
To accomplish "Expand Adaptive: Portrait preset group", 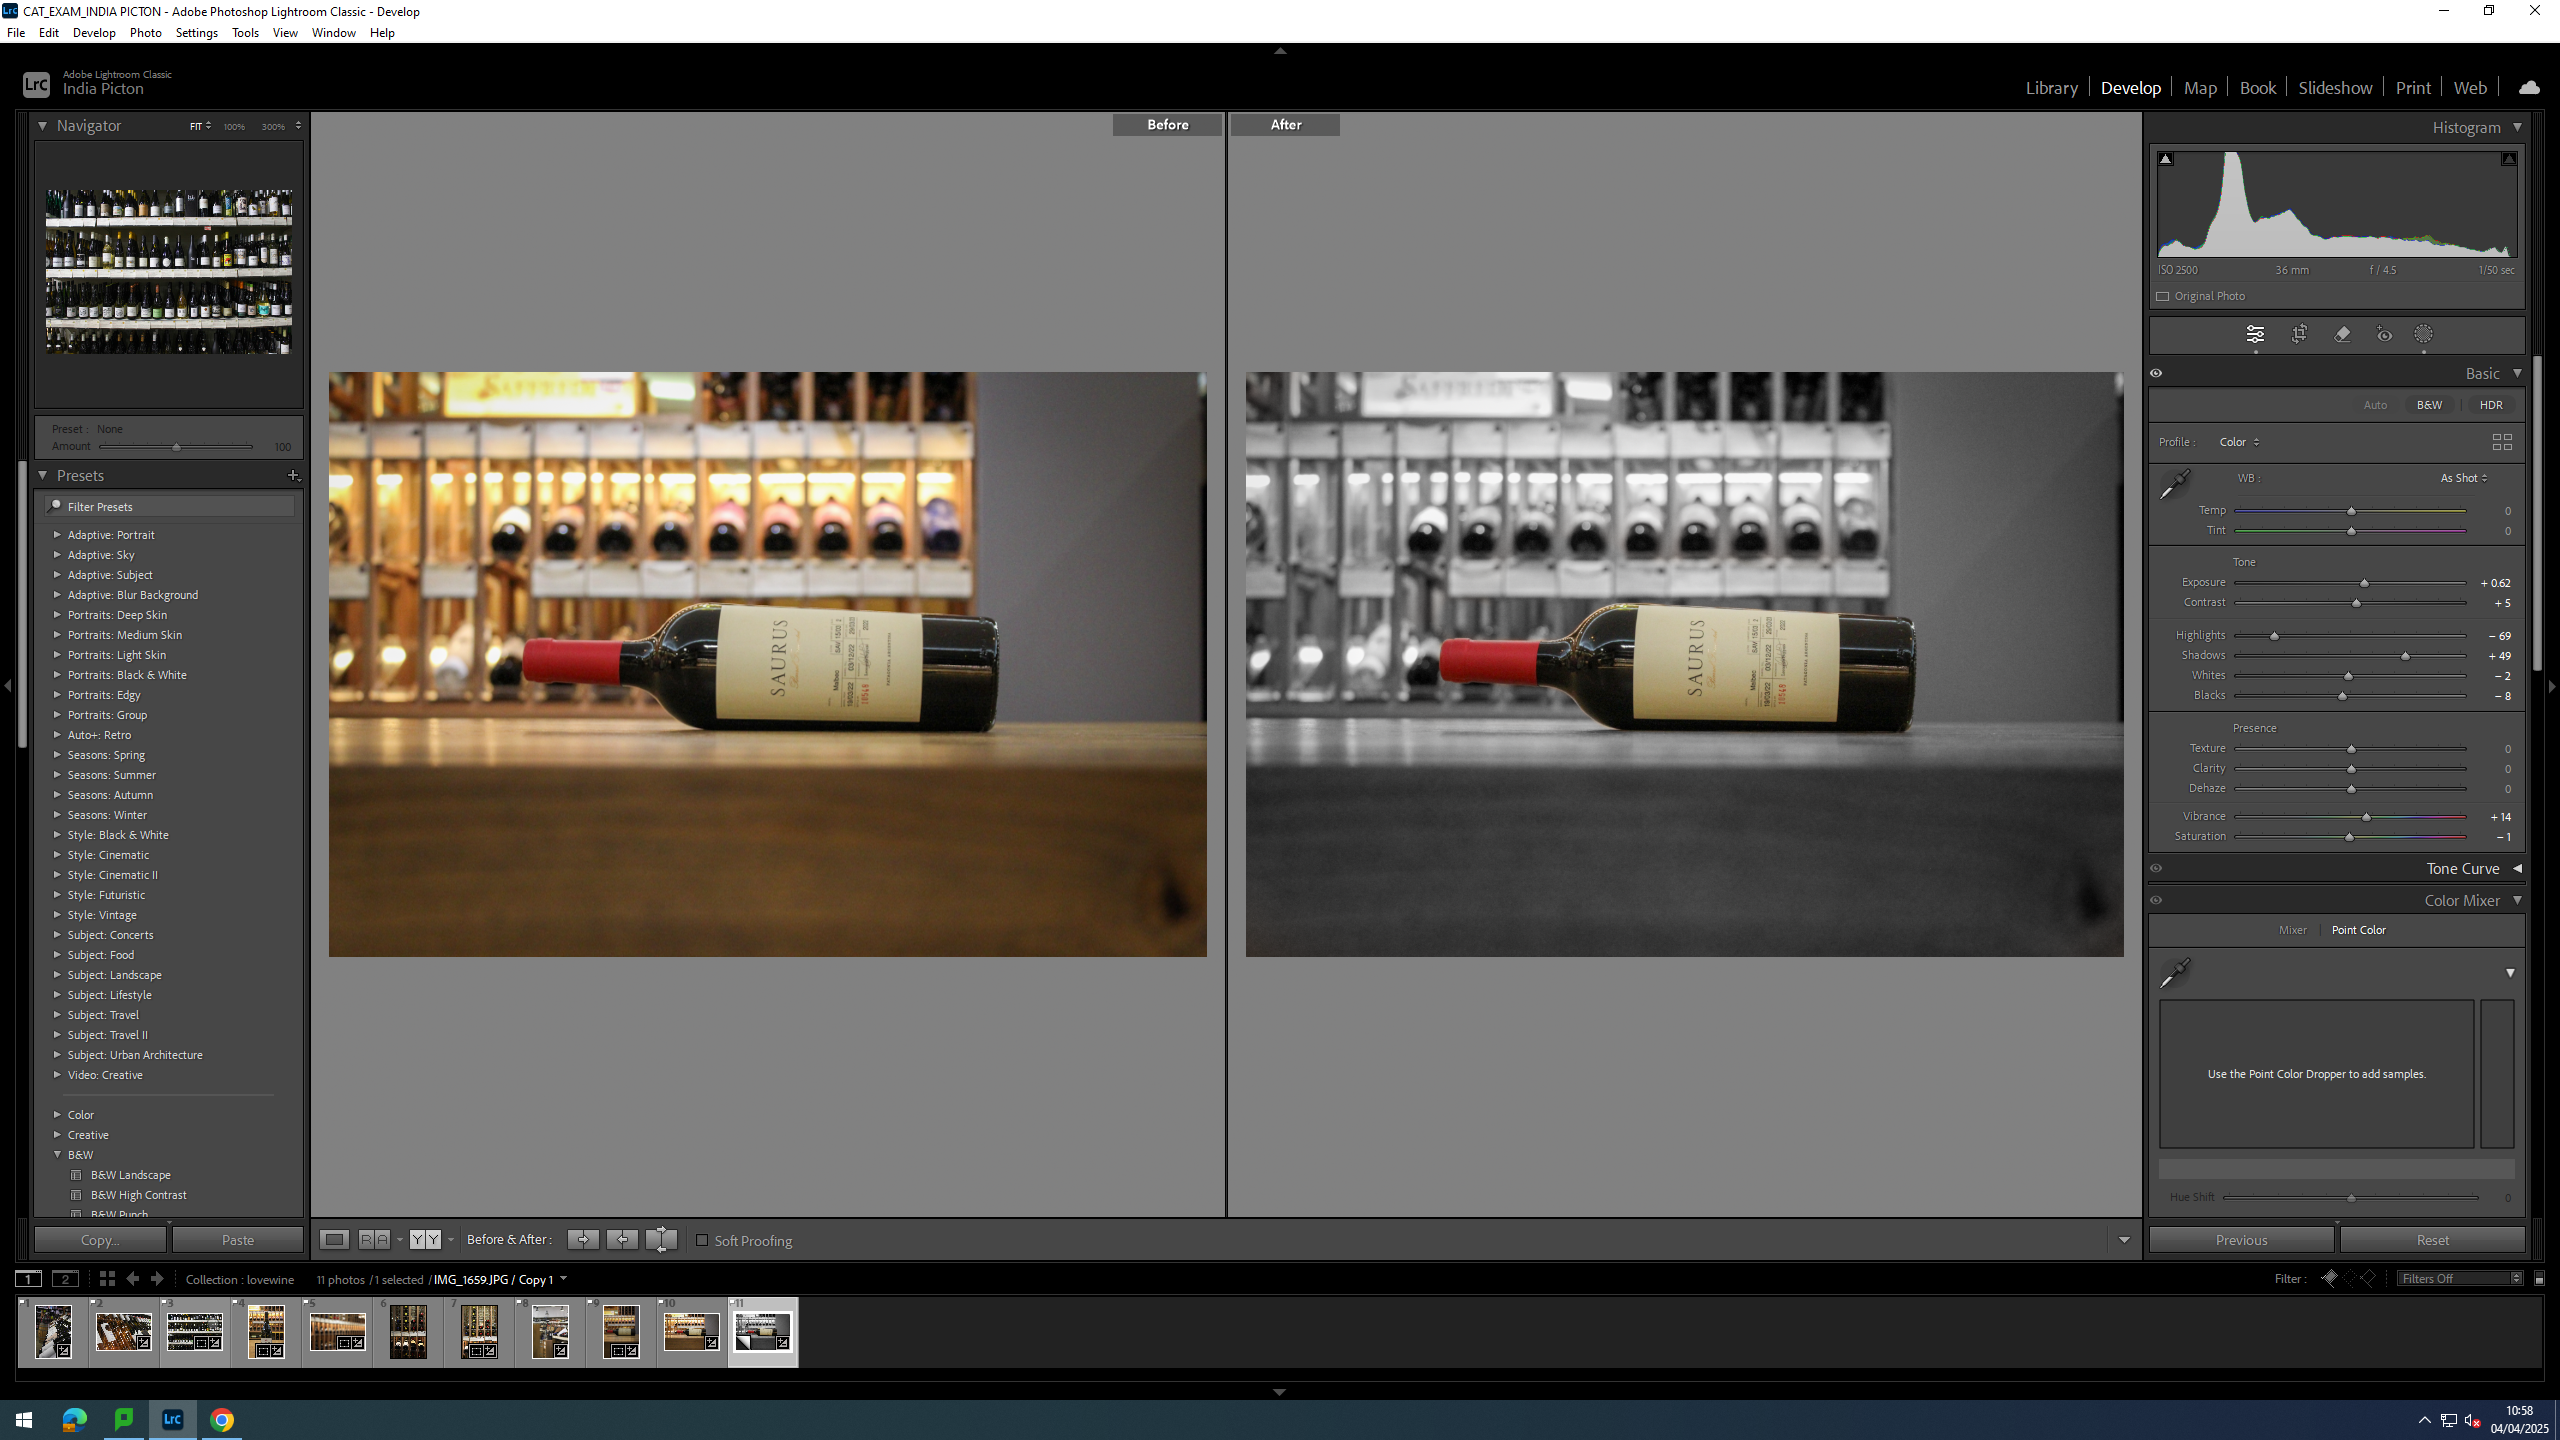I will click(57, 535).
